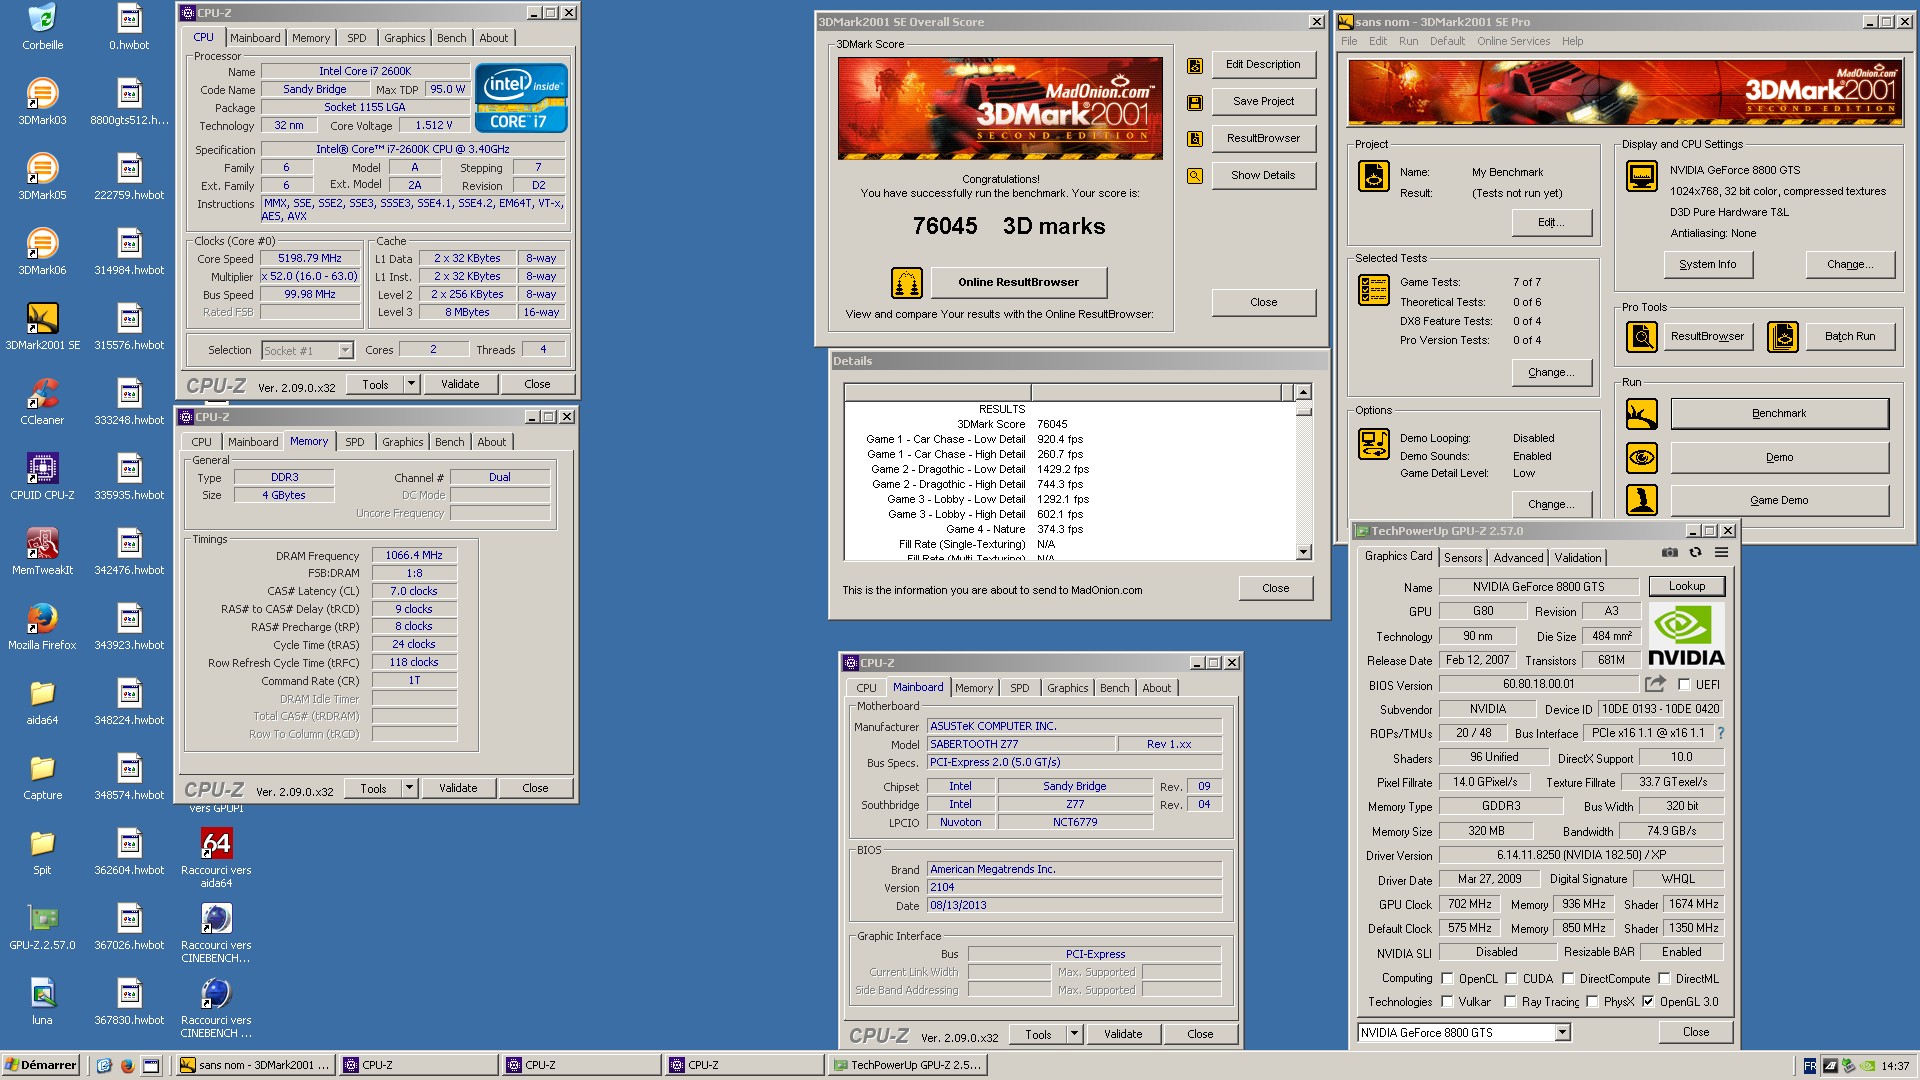Expand the GPU selector dropdown in GPU-Z

click(1562, 1033)
